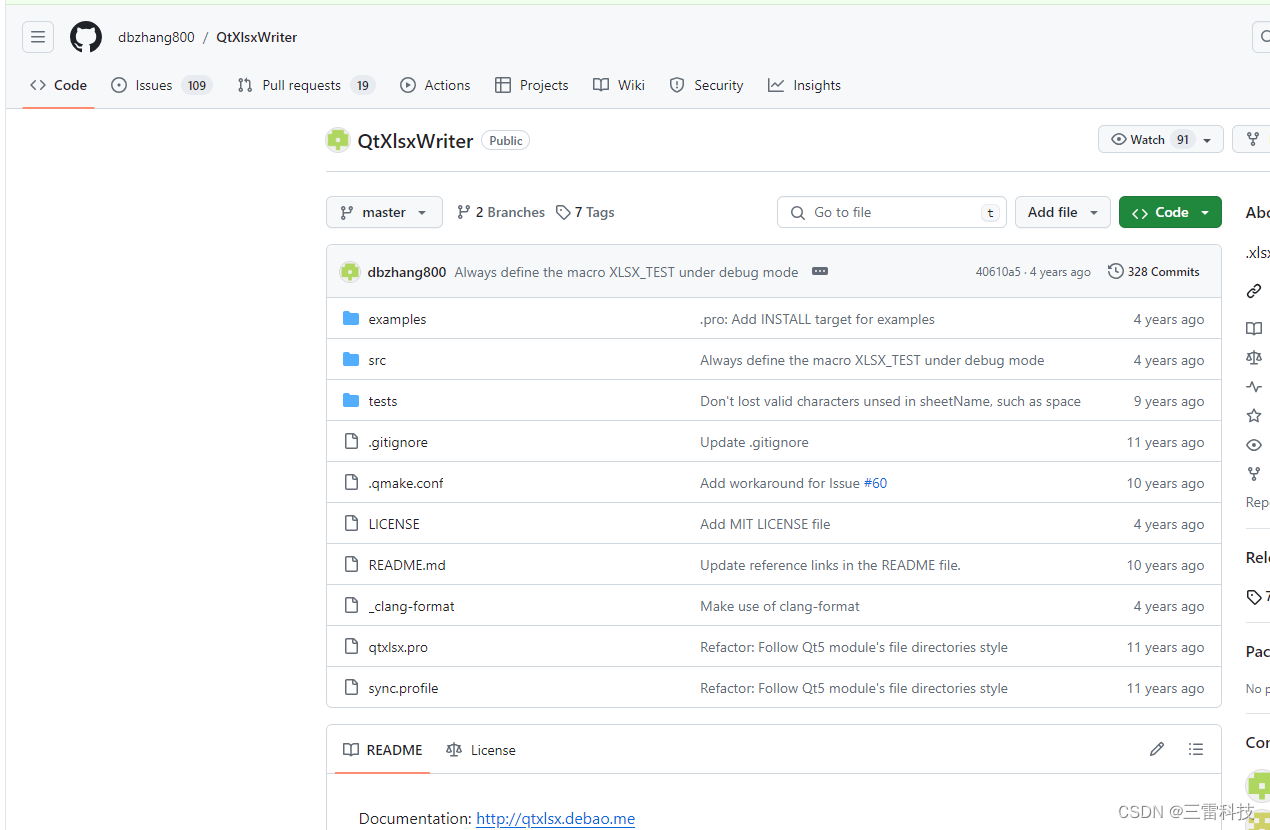Open the Issues tab
Image resolution: width=1270 pixels, height=830 pixels.
point(161,85)
